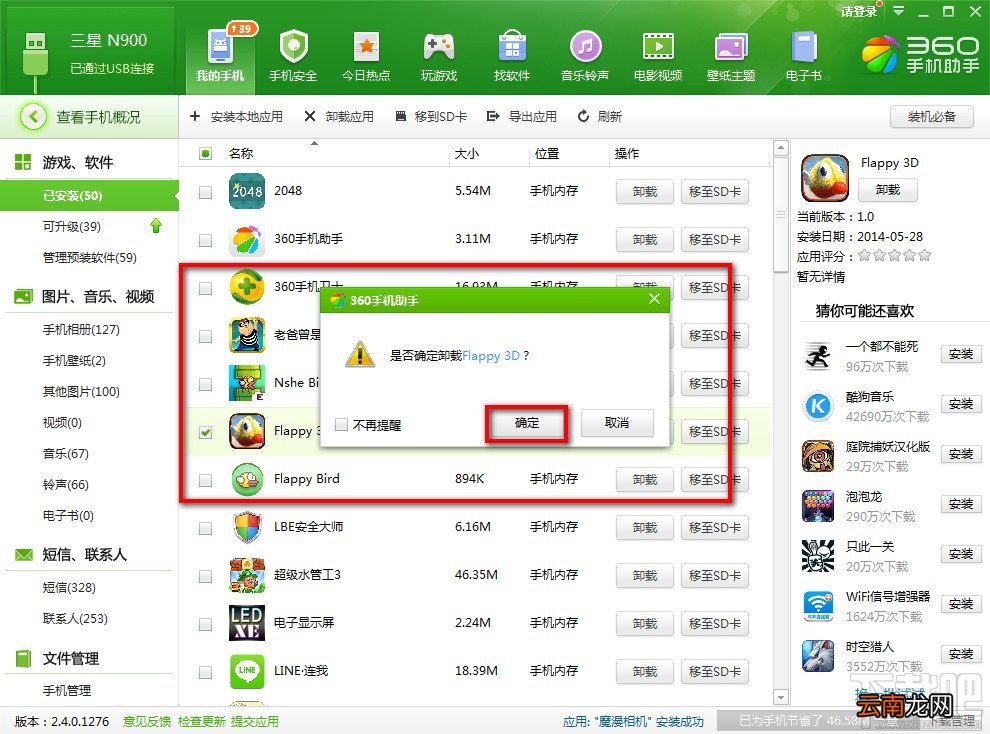
Task: Open the window menu dropdown arrow in title bar
Action: [898, 11]
